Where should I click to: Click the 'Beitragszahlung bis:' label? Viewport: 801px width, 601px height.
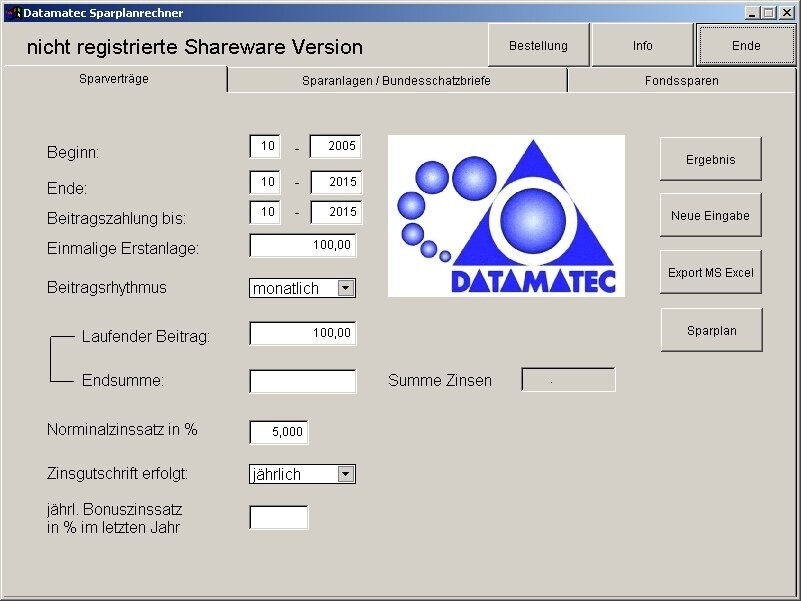(116, 219)
